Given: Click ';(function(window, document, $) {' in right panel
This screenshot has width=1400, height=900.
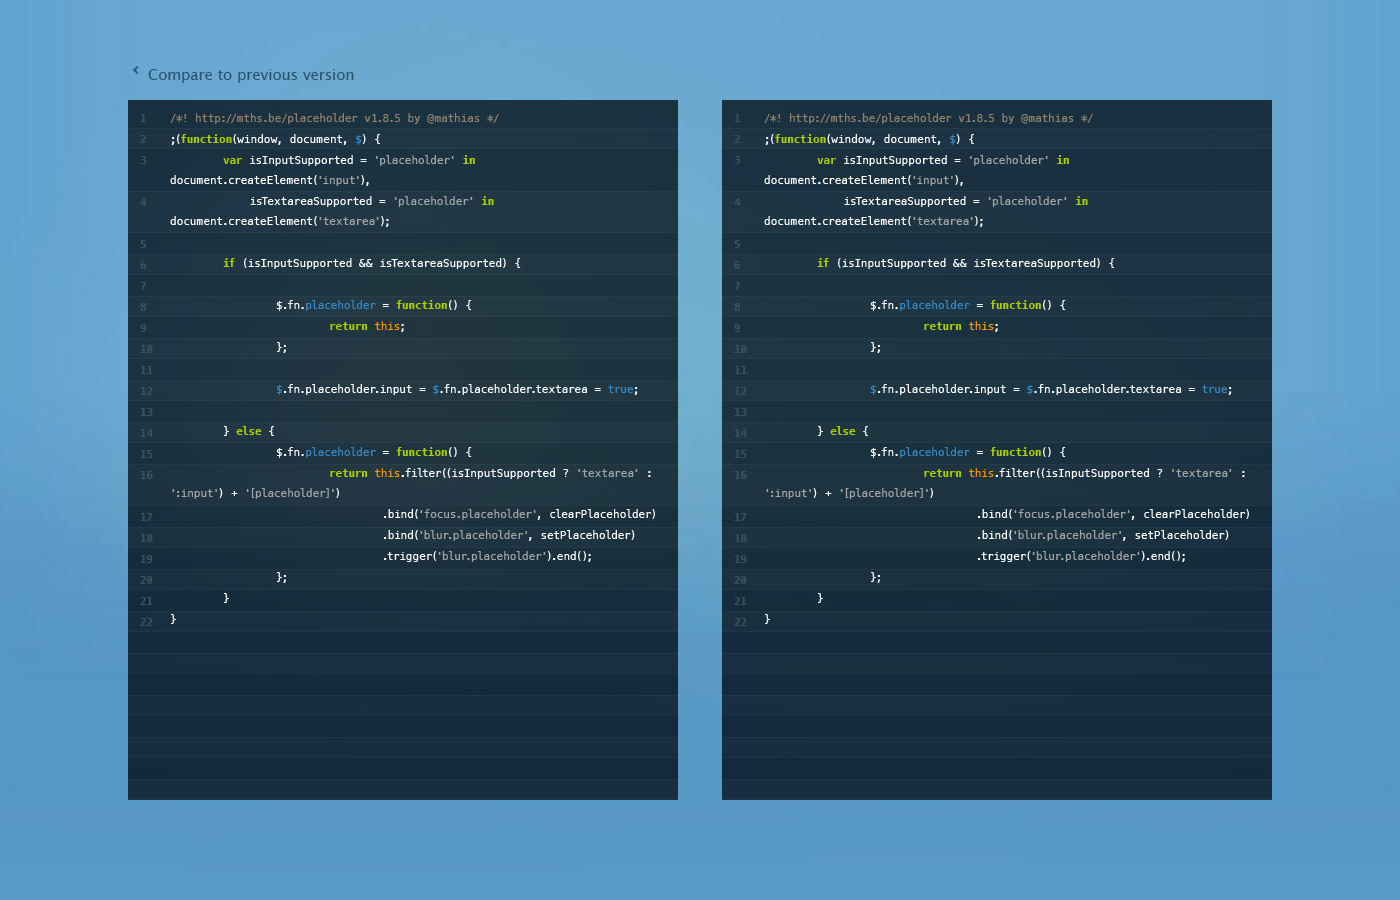Looking at the screenshot, I should (869, 139).
